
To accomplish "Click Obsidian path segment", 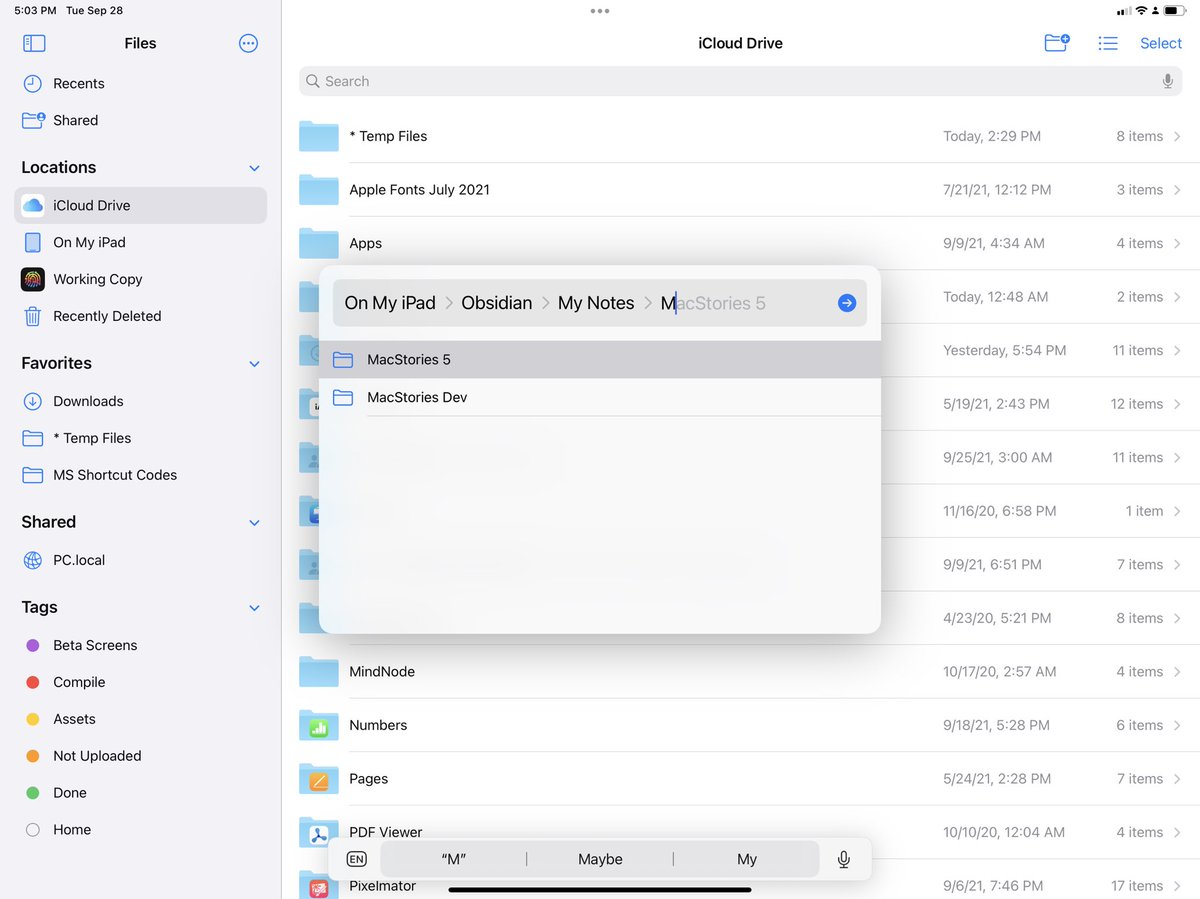I will pyautogui.click(x=496, y=303).
